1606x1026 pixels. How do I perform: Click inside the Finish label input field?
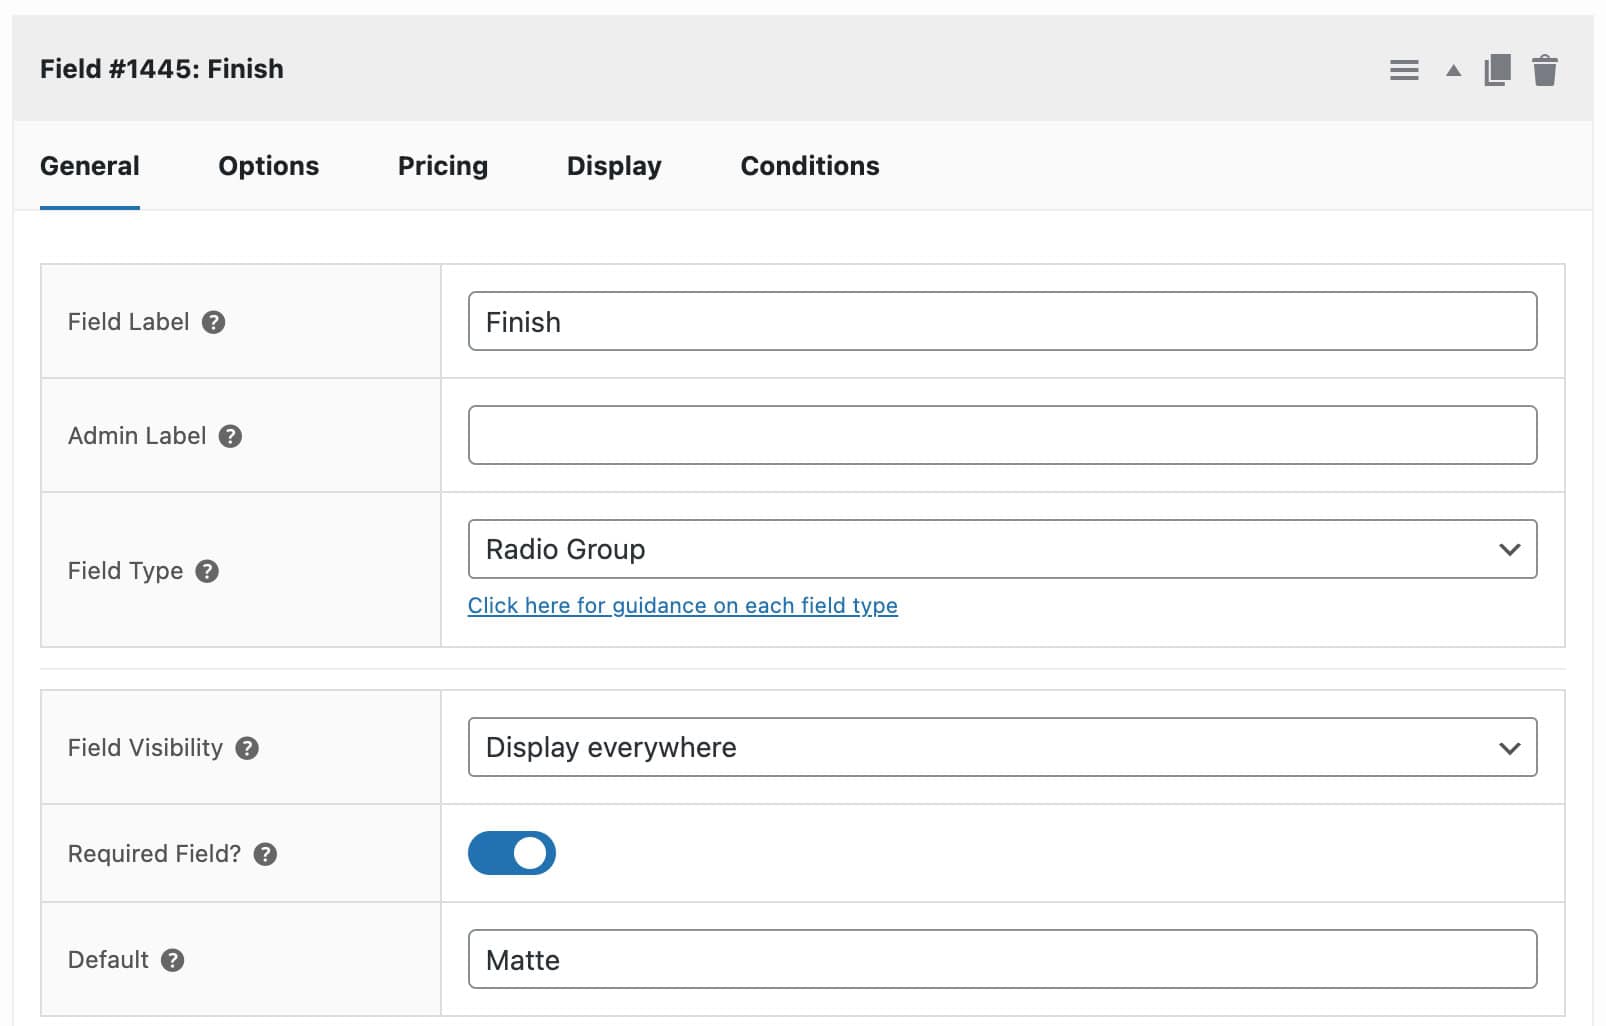1002,321
